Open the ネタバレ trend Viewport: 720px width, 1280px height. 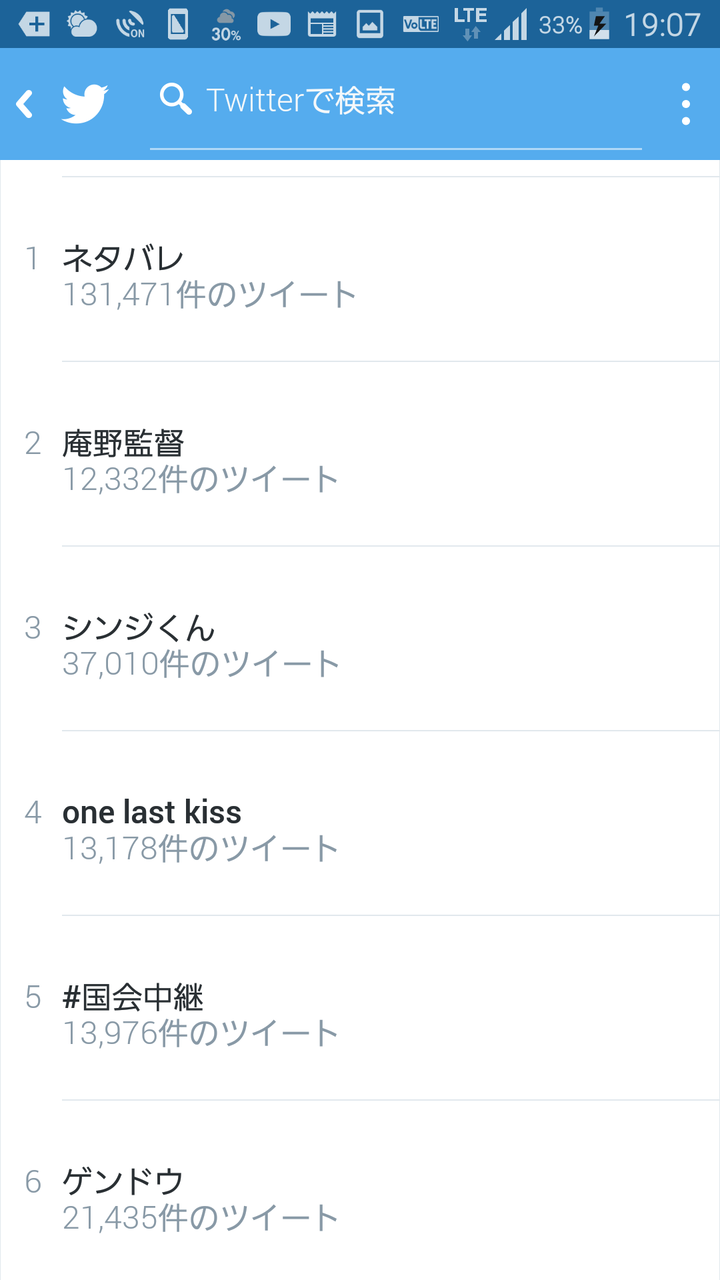point(360,270)
